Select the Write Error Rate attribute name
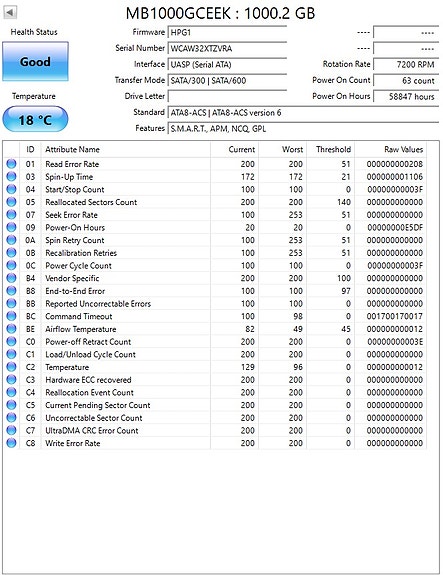Screen dimensions: 443x575 click(x=73, y=443)
